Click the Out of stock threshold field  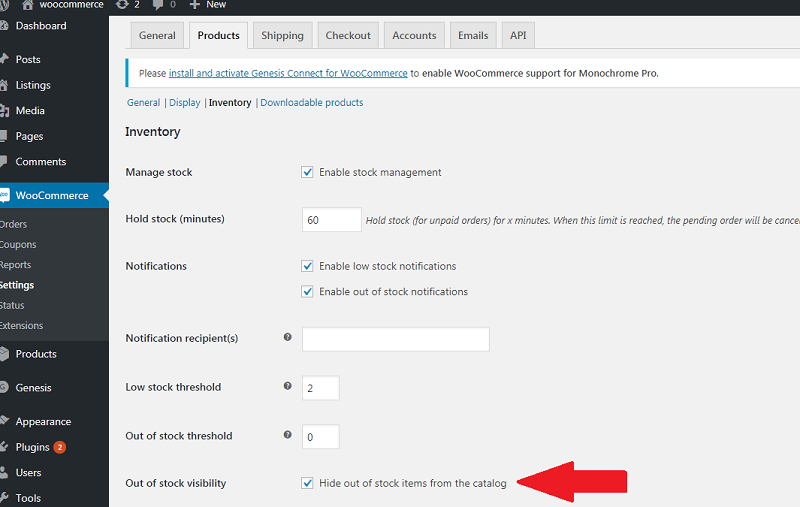[x=320, y=437]
